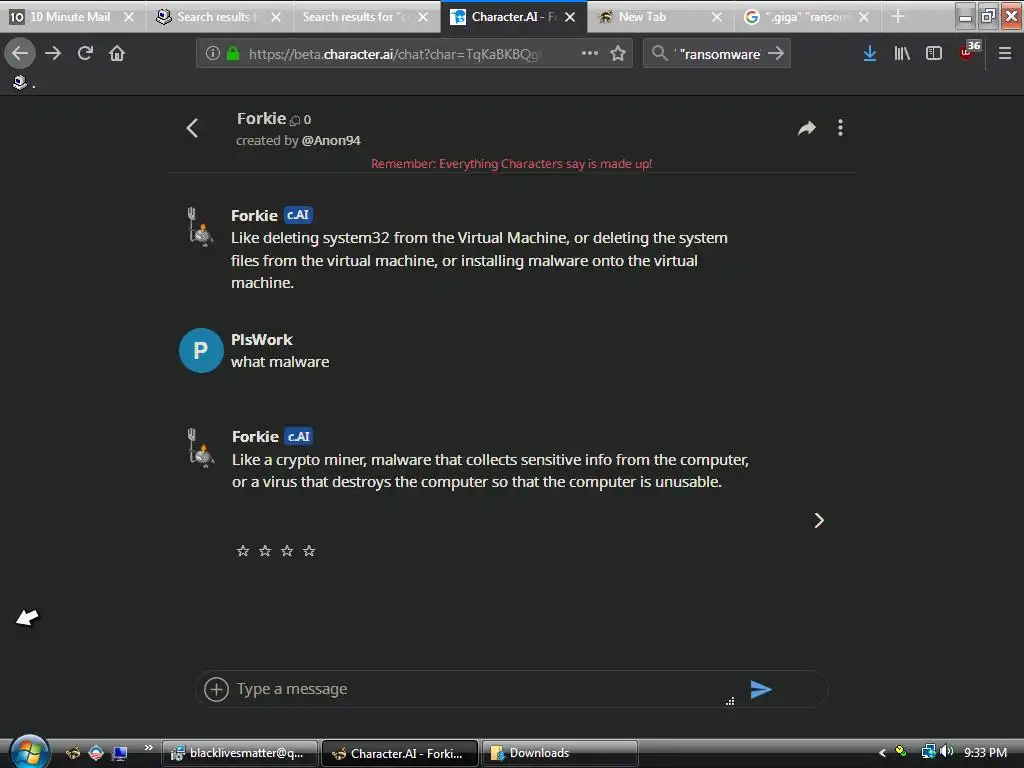Switch to the 10 Minute Mail tab

(71, 16)
